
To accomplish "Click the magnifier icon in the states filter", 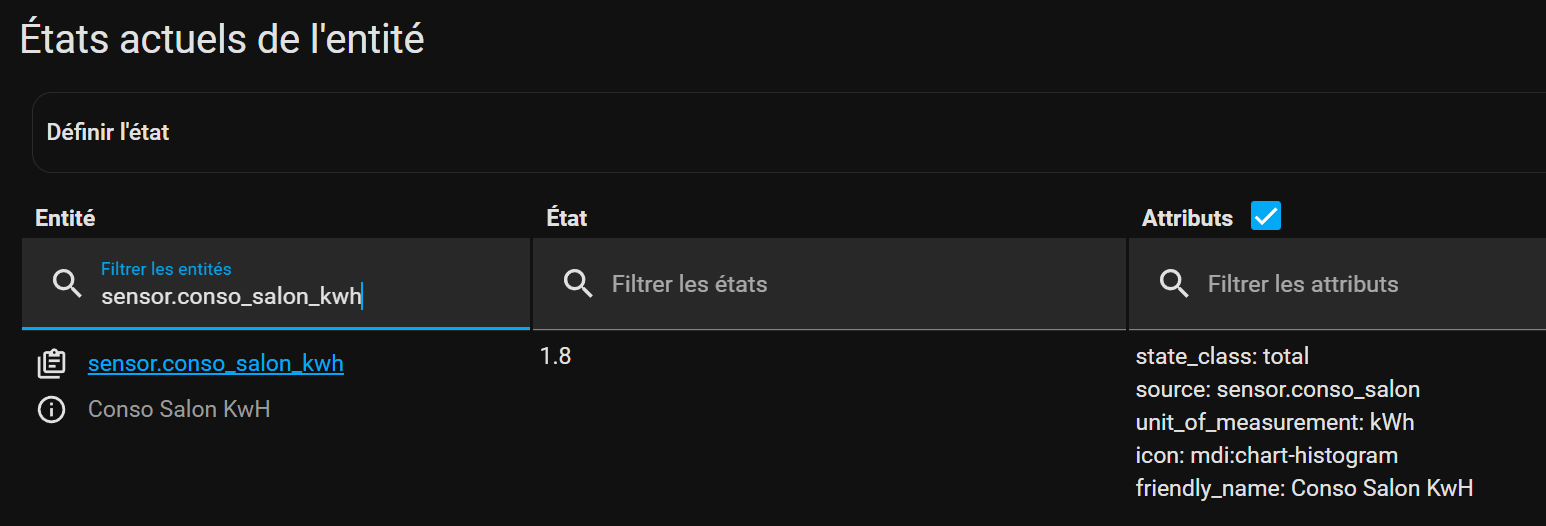I will click(579, 284).
